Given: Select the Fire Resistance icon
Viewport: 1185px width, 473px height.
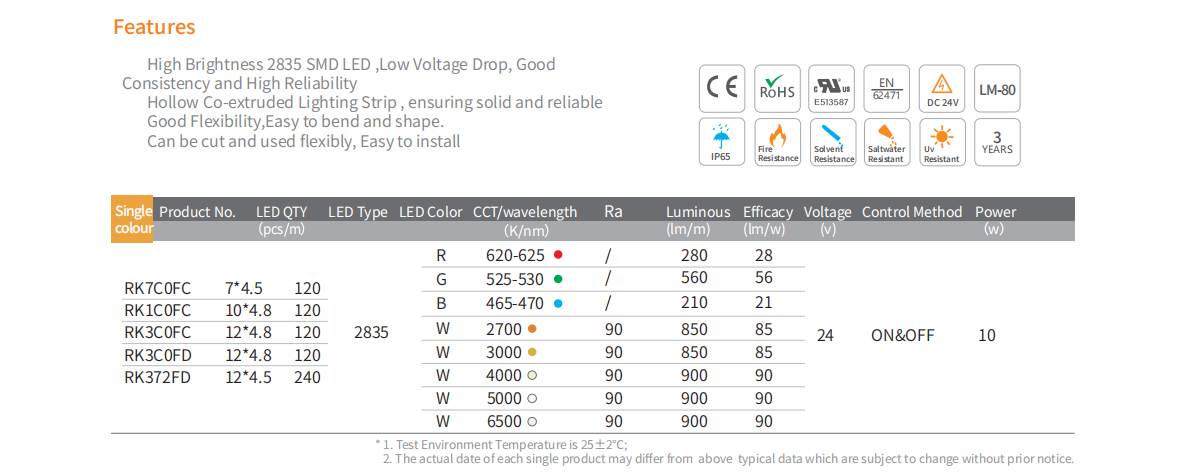Looking at the screenshot, I should tap(777, 142).
